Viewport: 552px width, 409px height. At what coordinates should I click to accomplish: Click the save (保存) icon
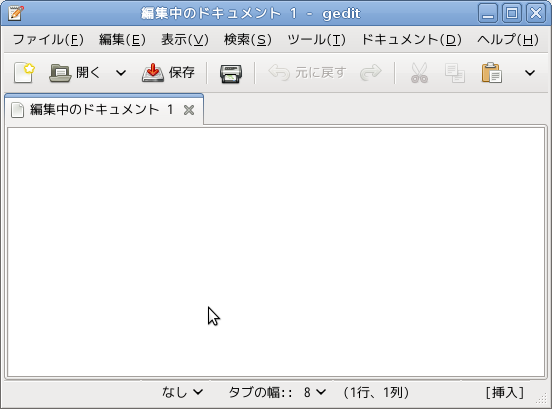(x=153, y=73)
